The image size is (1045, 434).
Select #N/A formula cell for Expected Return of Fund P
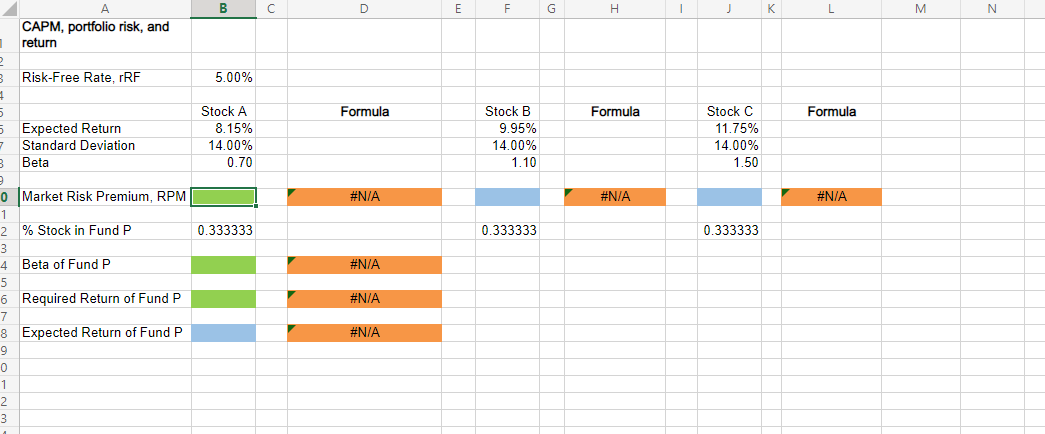(364, 333)
